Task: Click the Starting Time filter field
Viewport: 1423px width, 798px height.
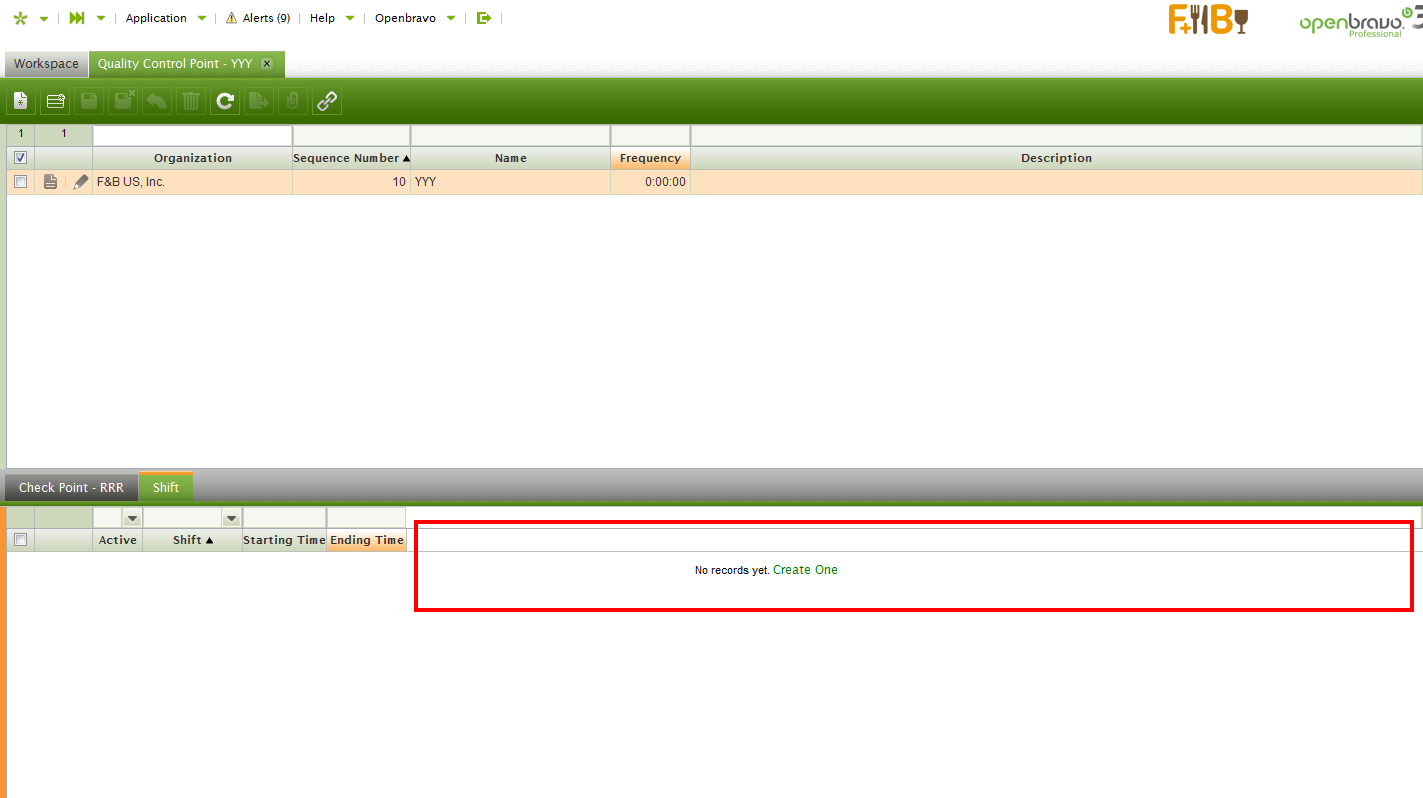Action: pyautogui.click(x=284, y=518)
